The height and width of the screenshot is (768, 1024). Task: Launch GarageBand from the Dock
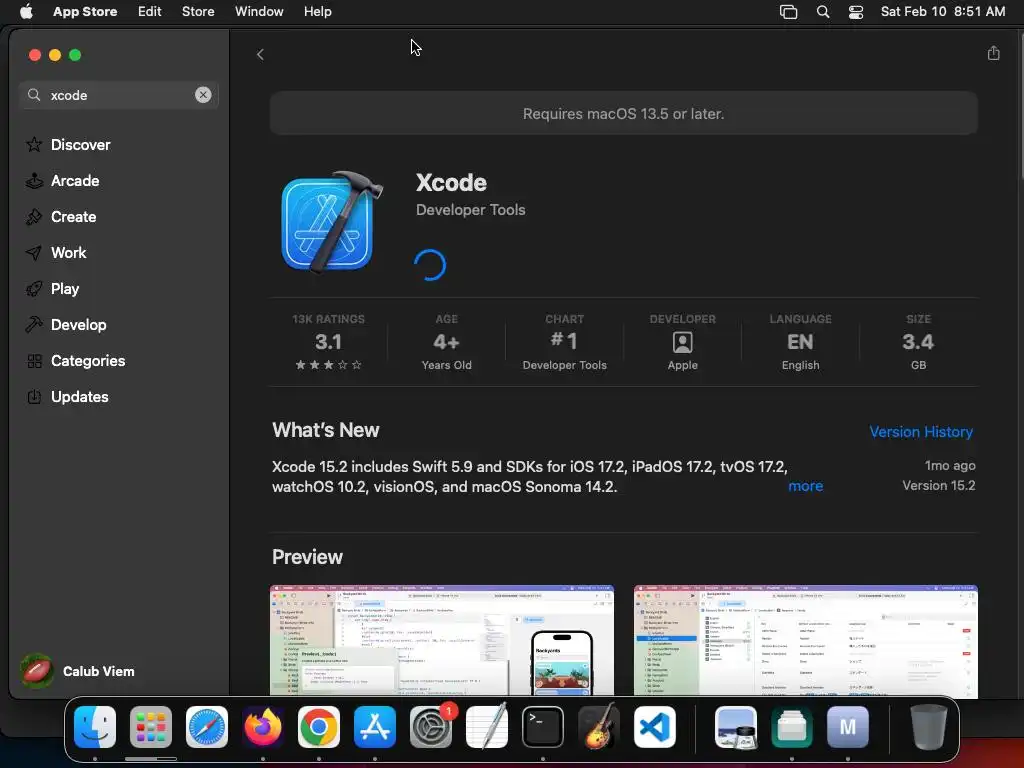(599, 727)
